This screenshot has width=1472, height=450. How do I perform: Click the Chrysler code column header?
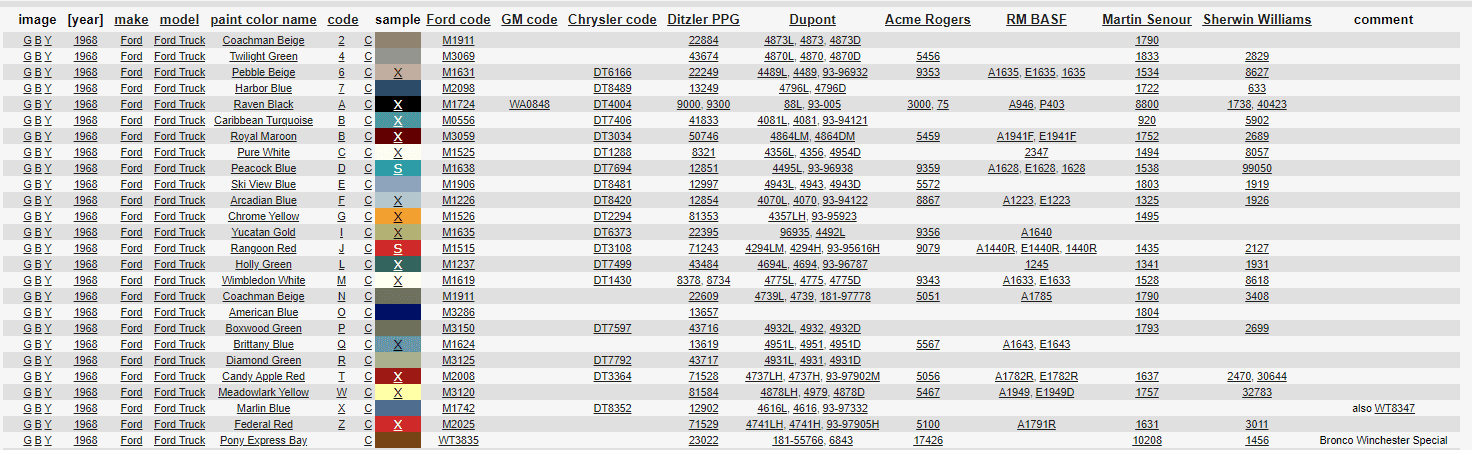click(612, 20)
